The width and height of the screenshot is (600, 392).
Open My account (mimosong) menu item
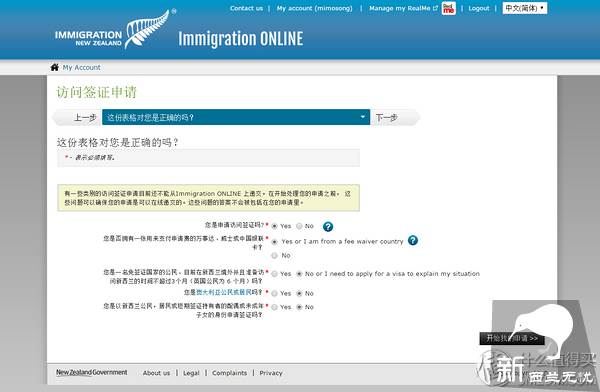pyautogui.click(x=315, y=8)
